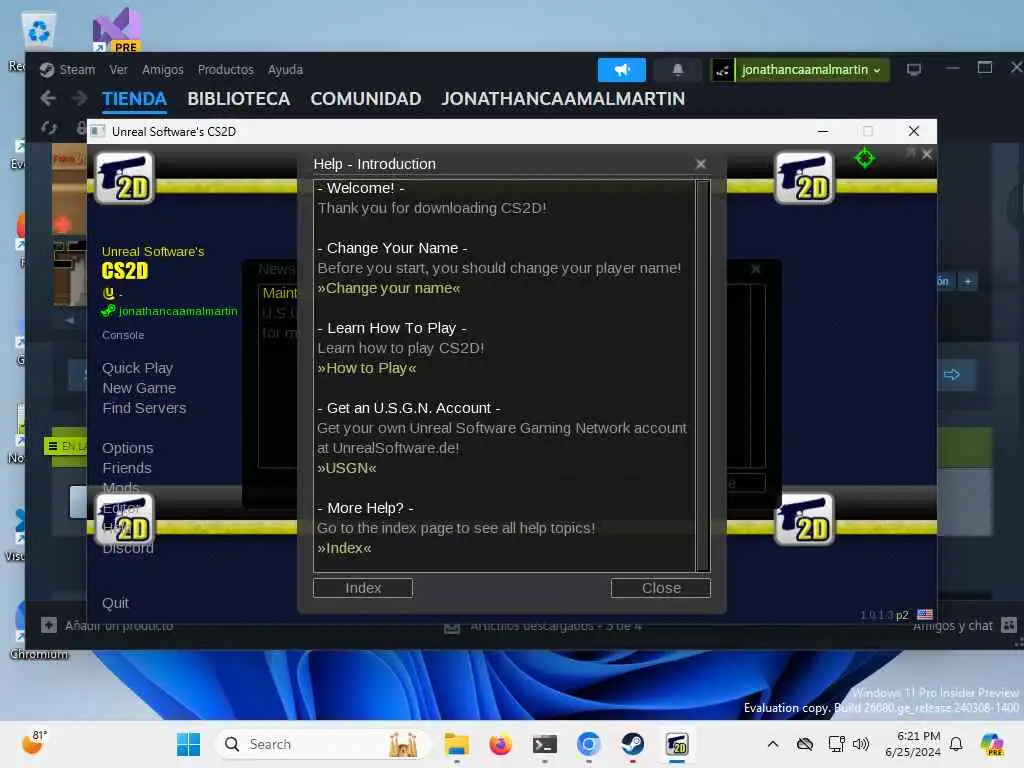Screen dimensions: 1024x768
Task: Click »Change your name« link
Action: point(389,288)
